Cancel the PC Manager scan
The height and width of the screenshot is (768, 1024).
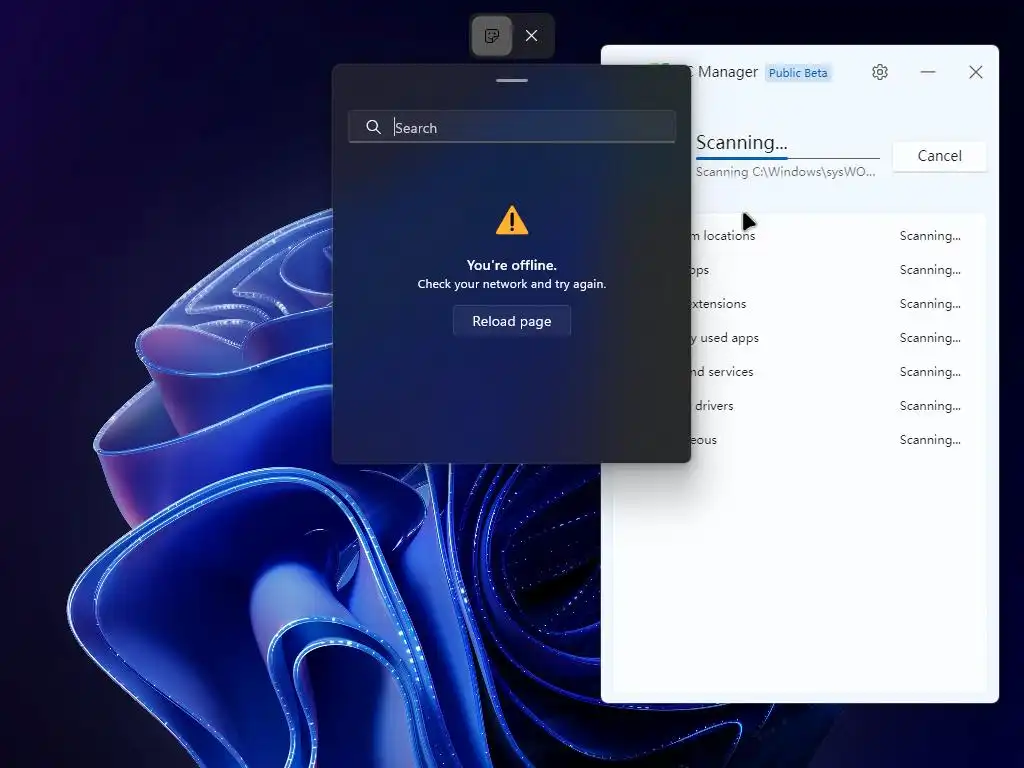[x=939, y=156]
